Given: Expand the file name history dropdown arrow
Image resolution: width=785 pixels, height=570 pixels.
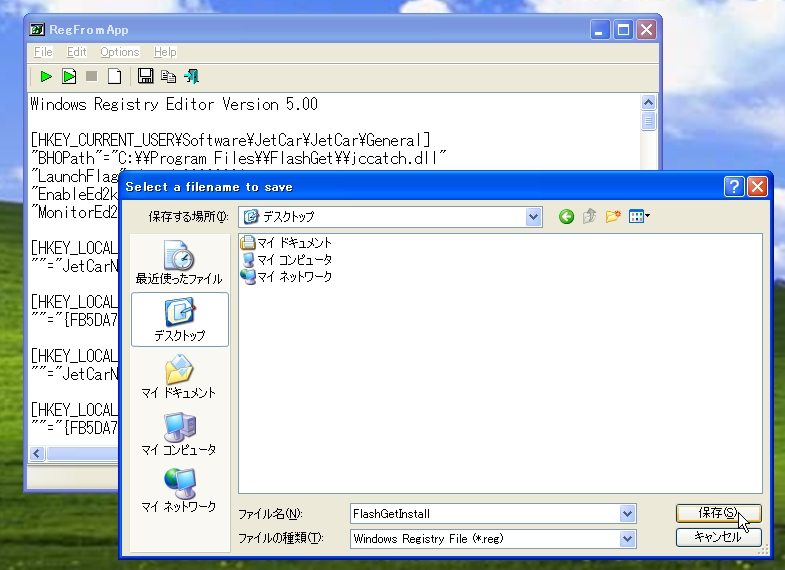Looking at the screenshot, I should 627,514.
